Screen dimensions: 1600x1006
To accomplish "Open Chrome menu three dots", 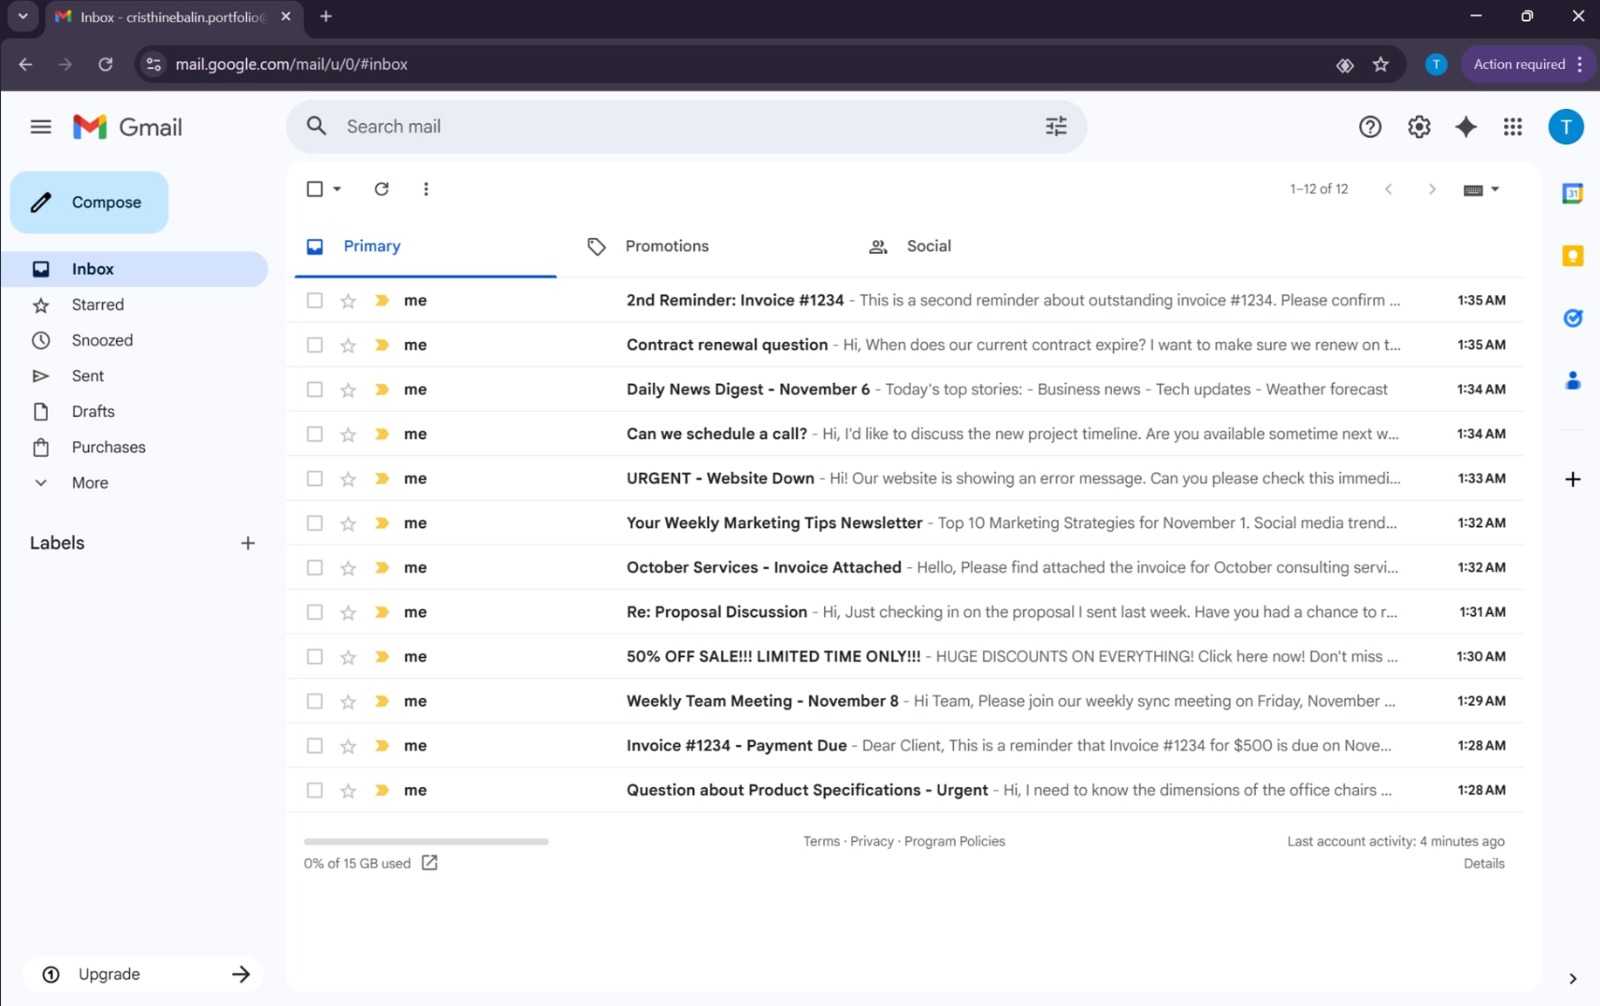I will [x=1580, y=64].
